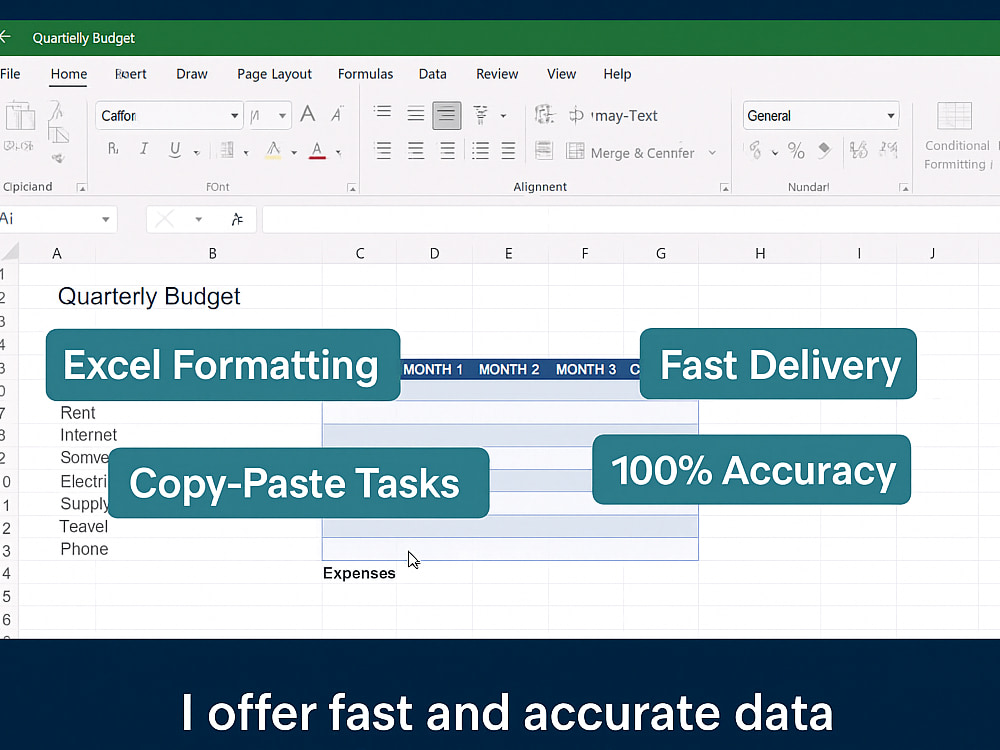The width and height of the screenshot is (1000, 750).
Task: Open the Number group dialog launcher
Action: [904, 188]
